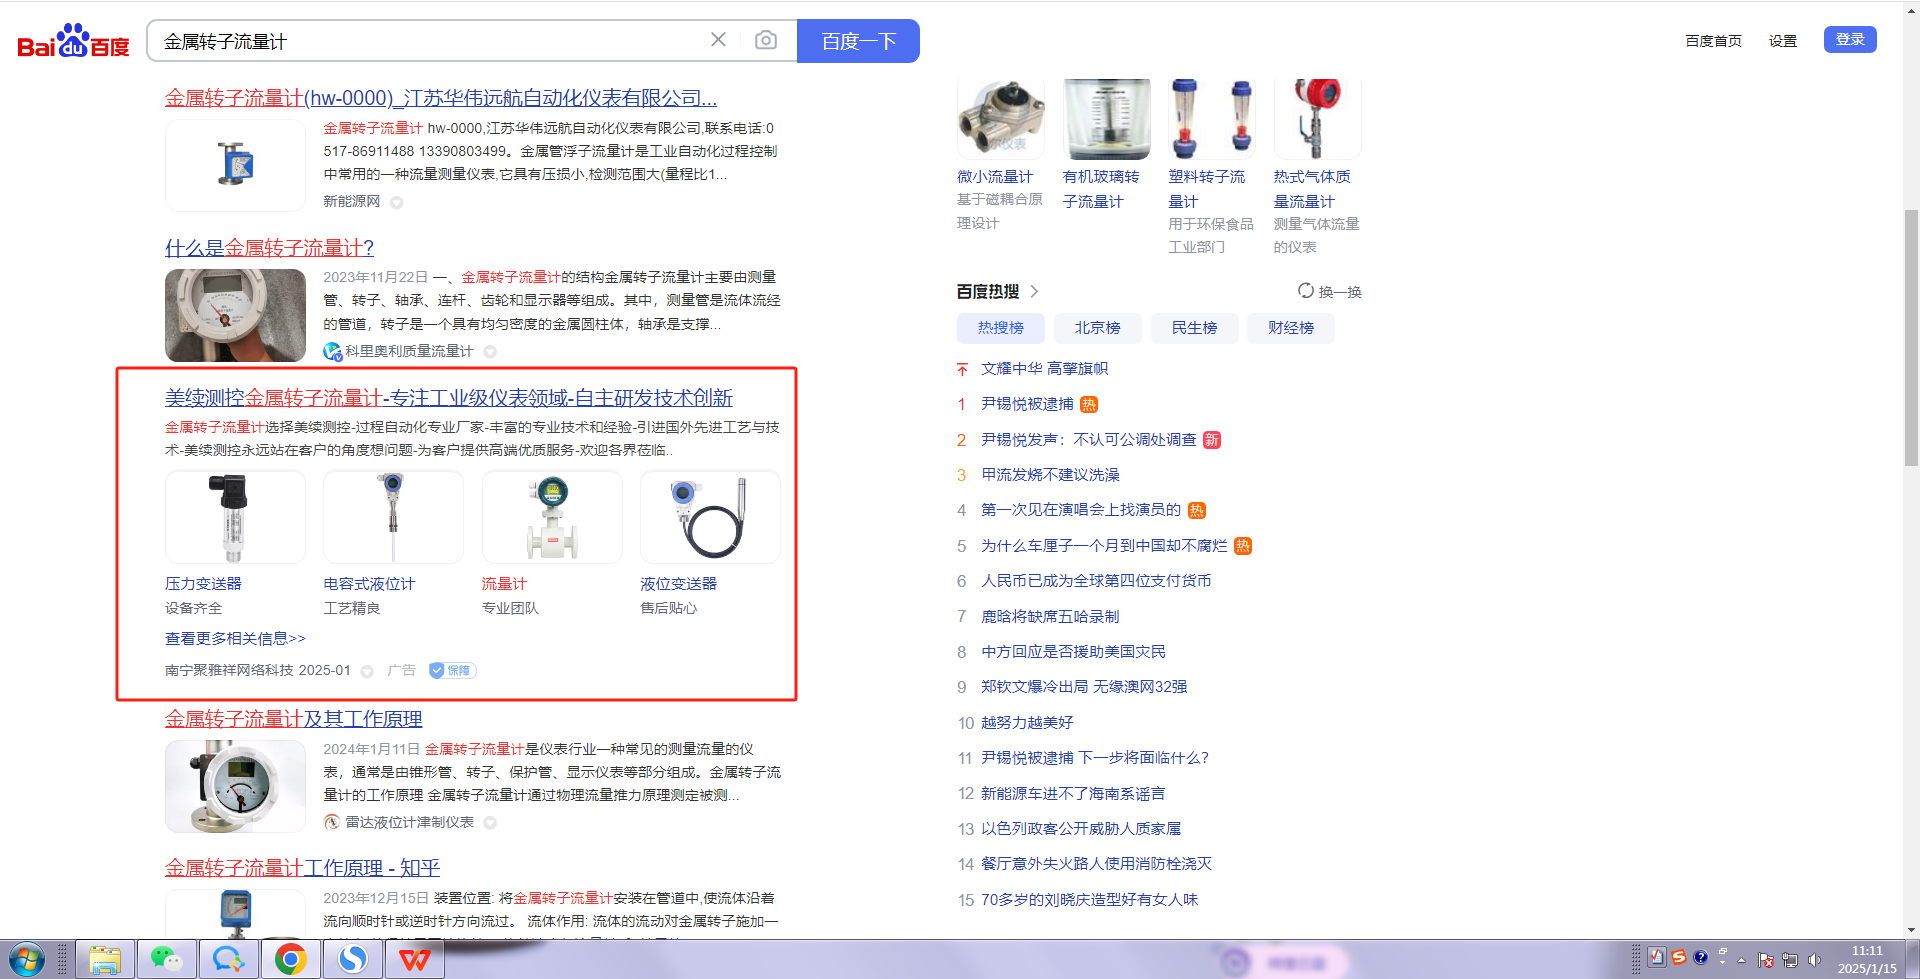Click the top-pinned red arrow icon beside 文耀中华

click(x=962, y=369)
